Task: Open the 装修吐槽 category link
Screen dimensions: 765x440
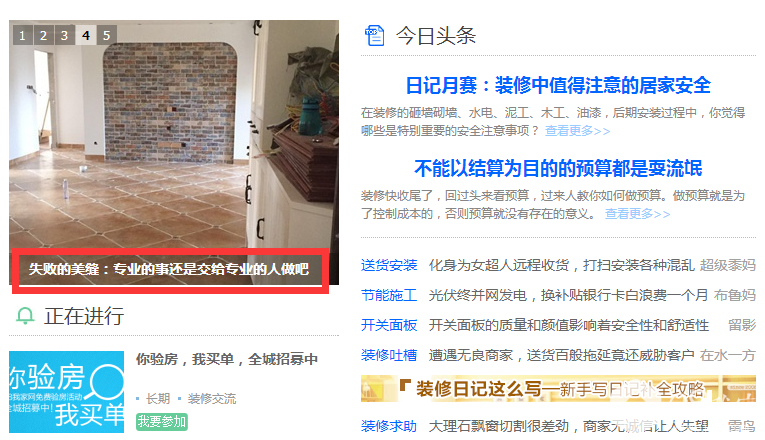Action: [x=389, y=355]
